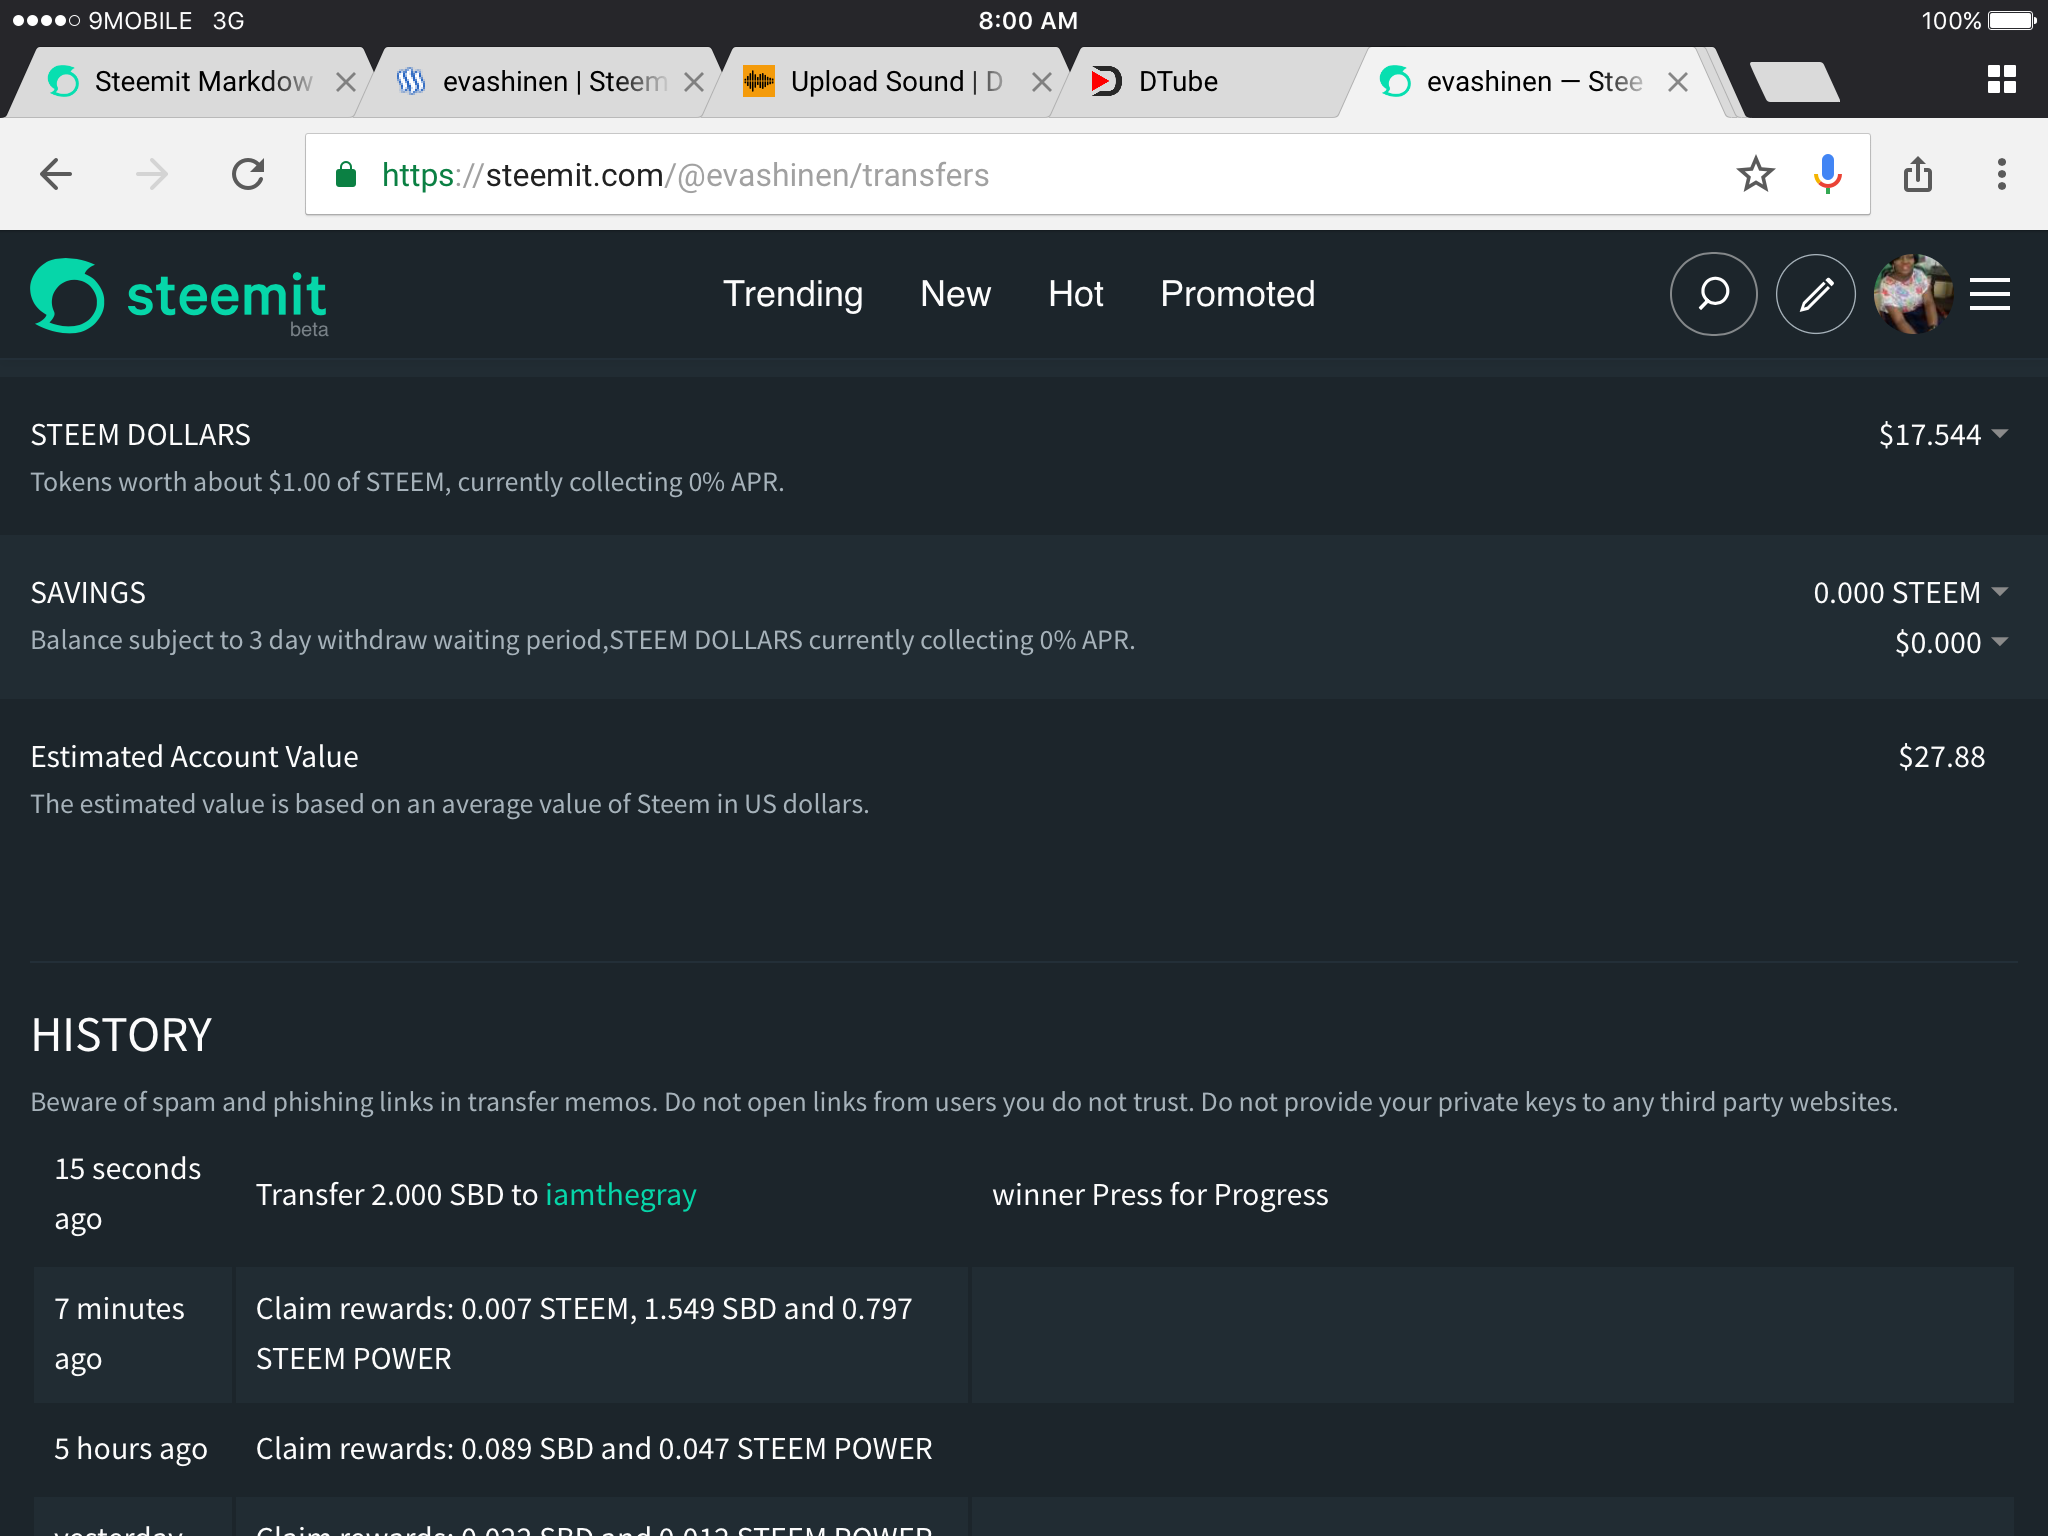Open the Steemit hamburger menu
The width and height of the screenshot is (2048, 1536).
[1990, 294]
